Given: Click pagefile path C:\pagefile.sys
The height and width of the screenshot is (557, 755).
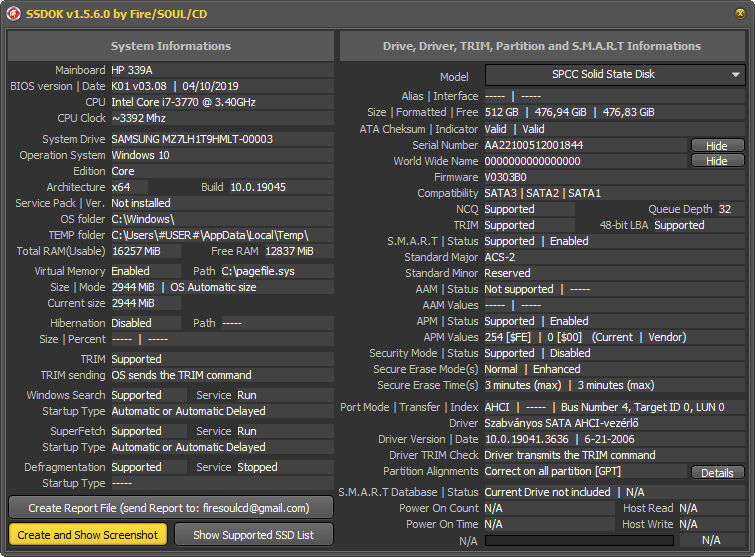Looking at the screenshot, I should (x=258, y=271).
